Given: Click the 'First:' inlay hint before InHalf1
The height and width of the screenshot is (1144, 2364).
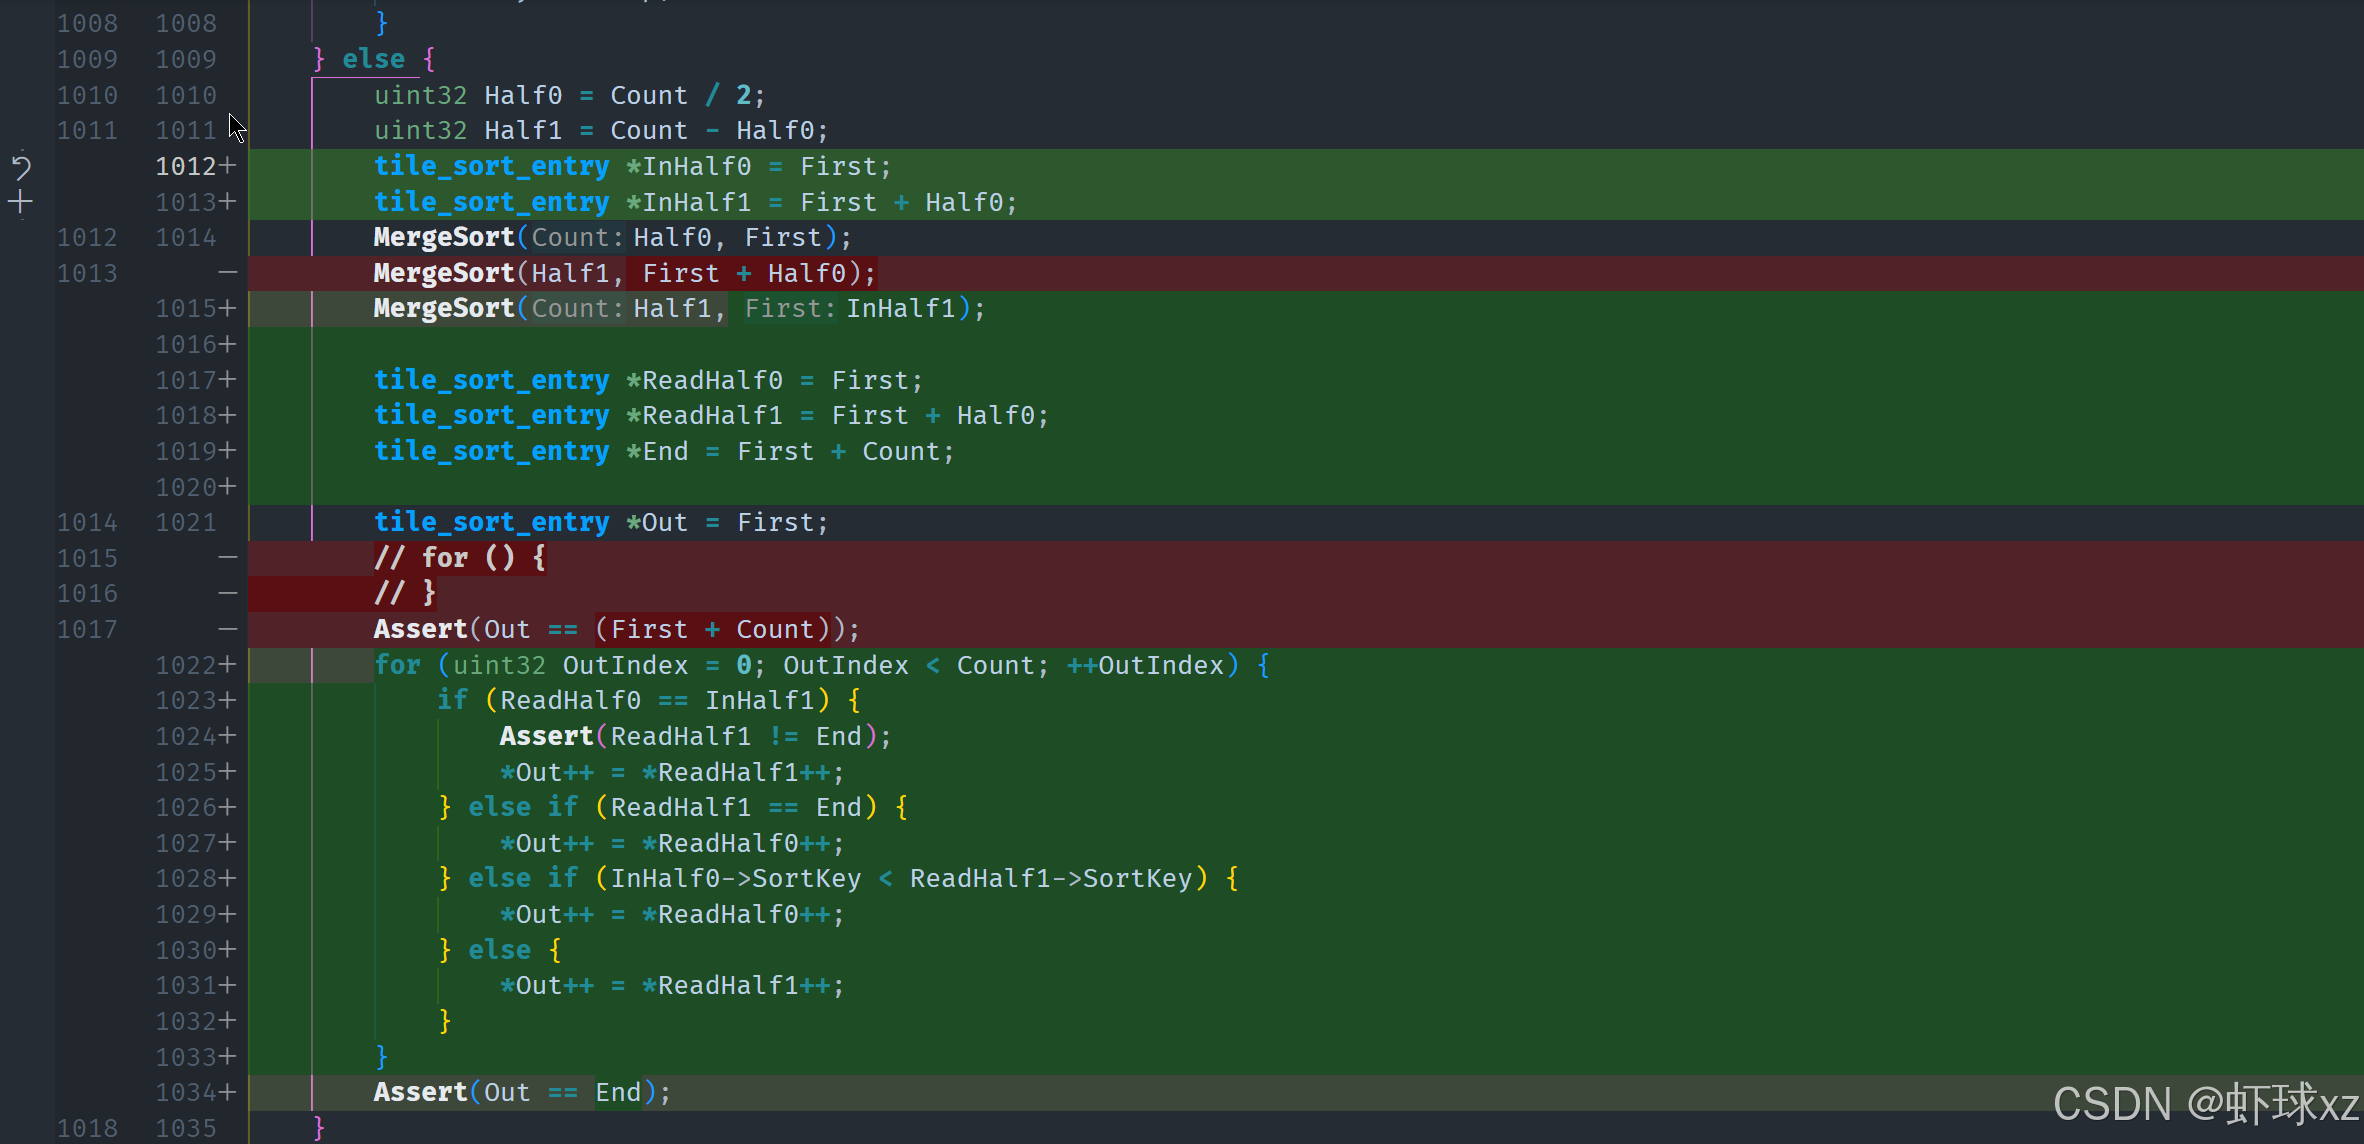Looking at the screenshot, I should click(790, 309).
